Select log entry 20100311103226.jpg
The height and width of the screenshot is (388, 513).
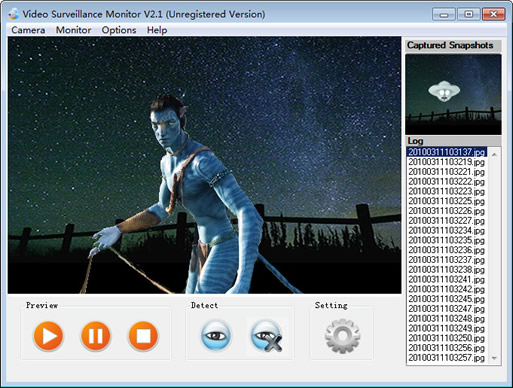pyautogui.click(x=447, y=211)
